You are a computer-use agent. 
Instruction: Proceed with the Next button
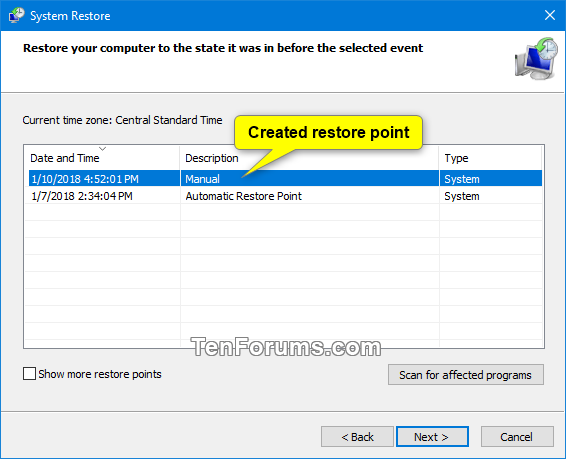432,437
